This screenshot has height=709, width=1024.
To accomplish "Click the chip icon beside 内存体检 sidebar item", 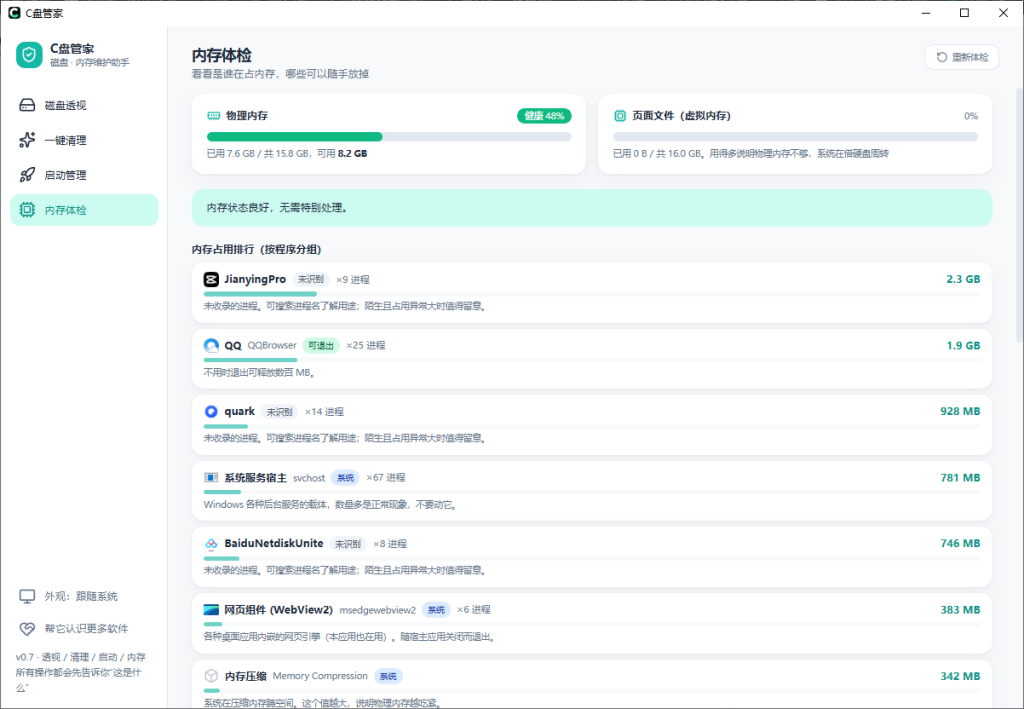I will (x=27, y=210).
